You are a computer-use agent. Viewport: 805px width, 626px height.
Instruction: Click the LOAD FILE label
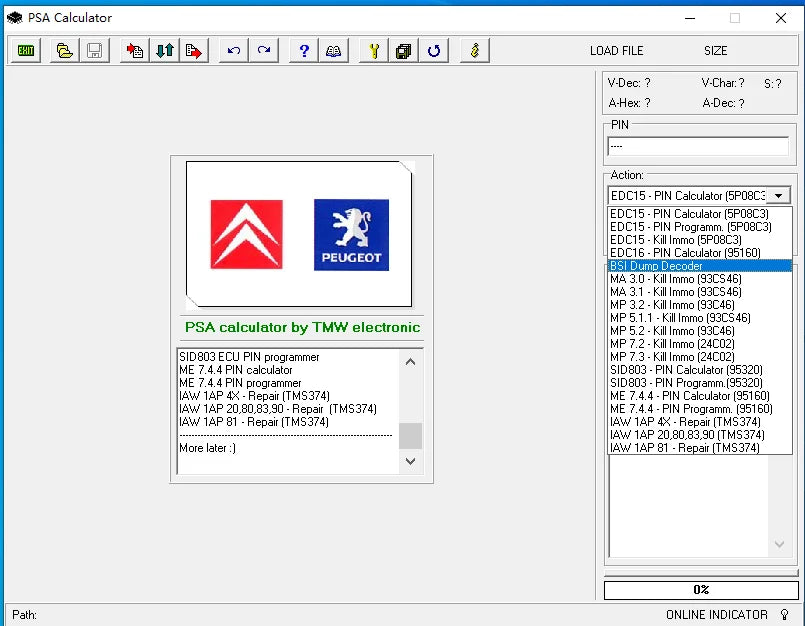(617, 51)
